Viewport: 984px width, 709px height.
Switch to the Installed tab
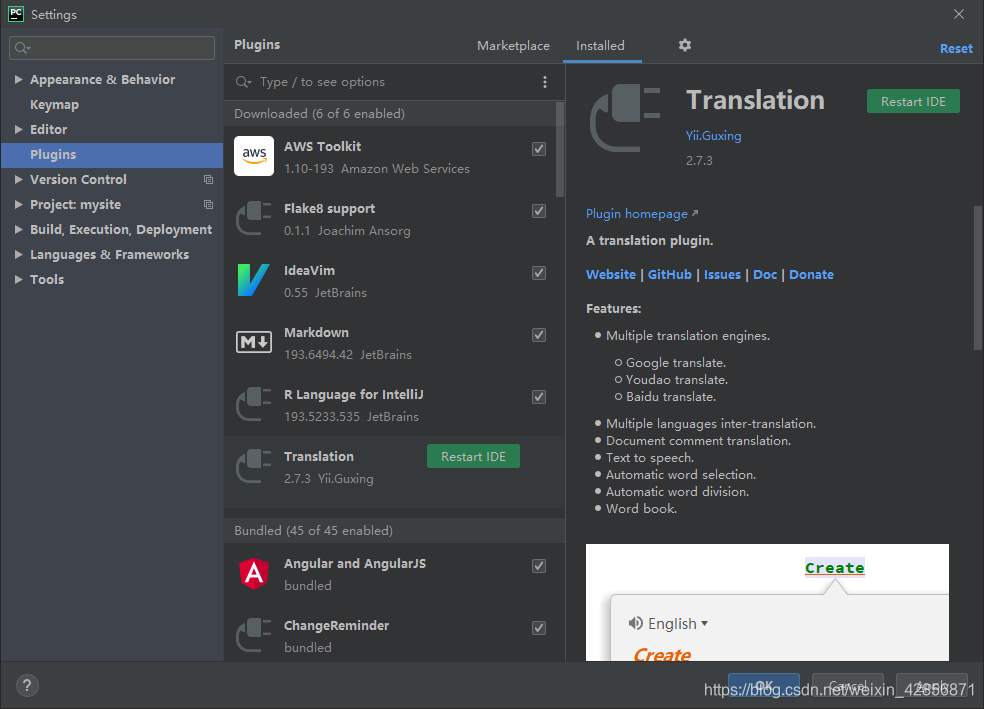coord(601,46)
